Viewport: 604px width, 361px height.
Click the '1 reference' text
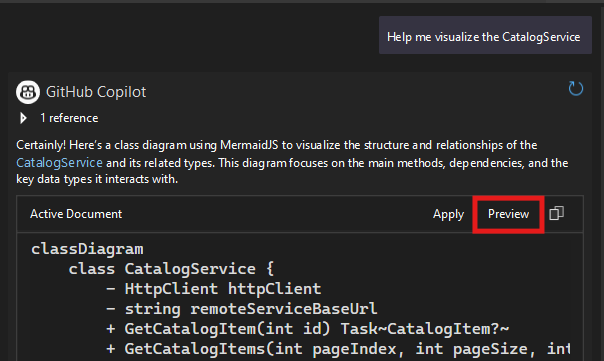(69, 118)
